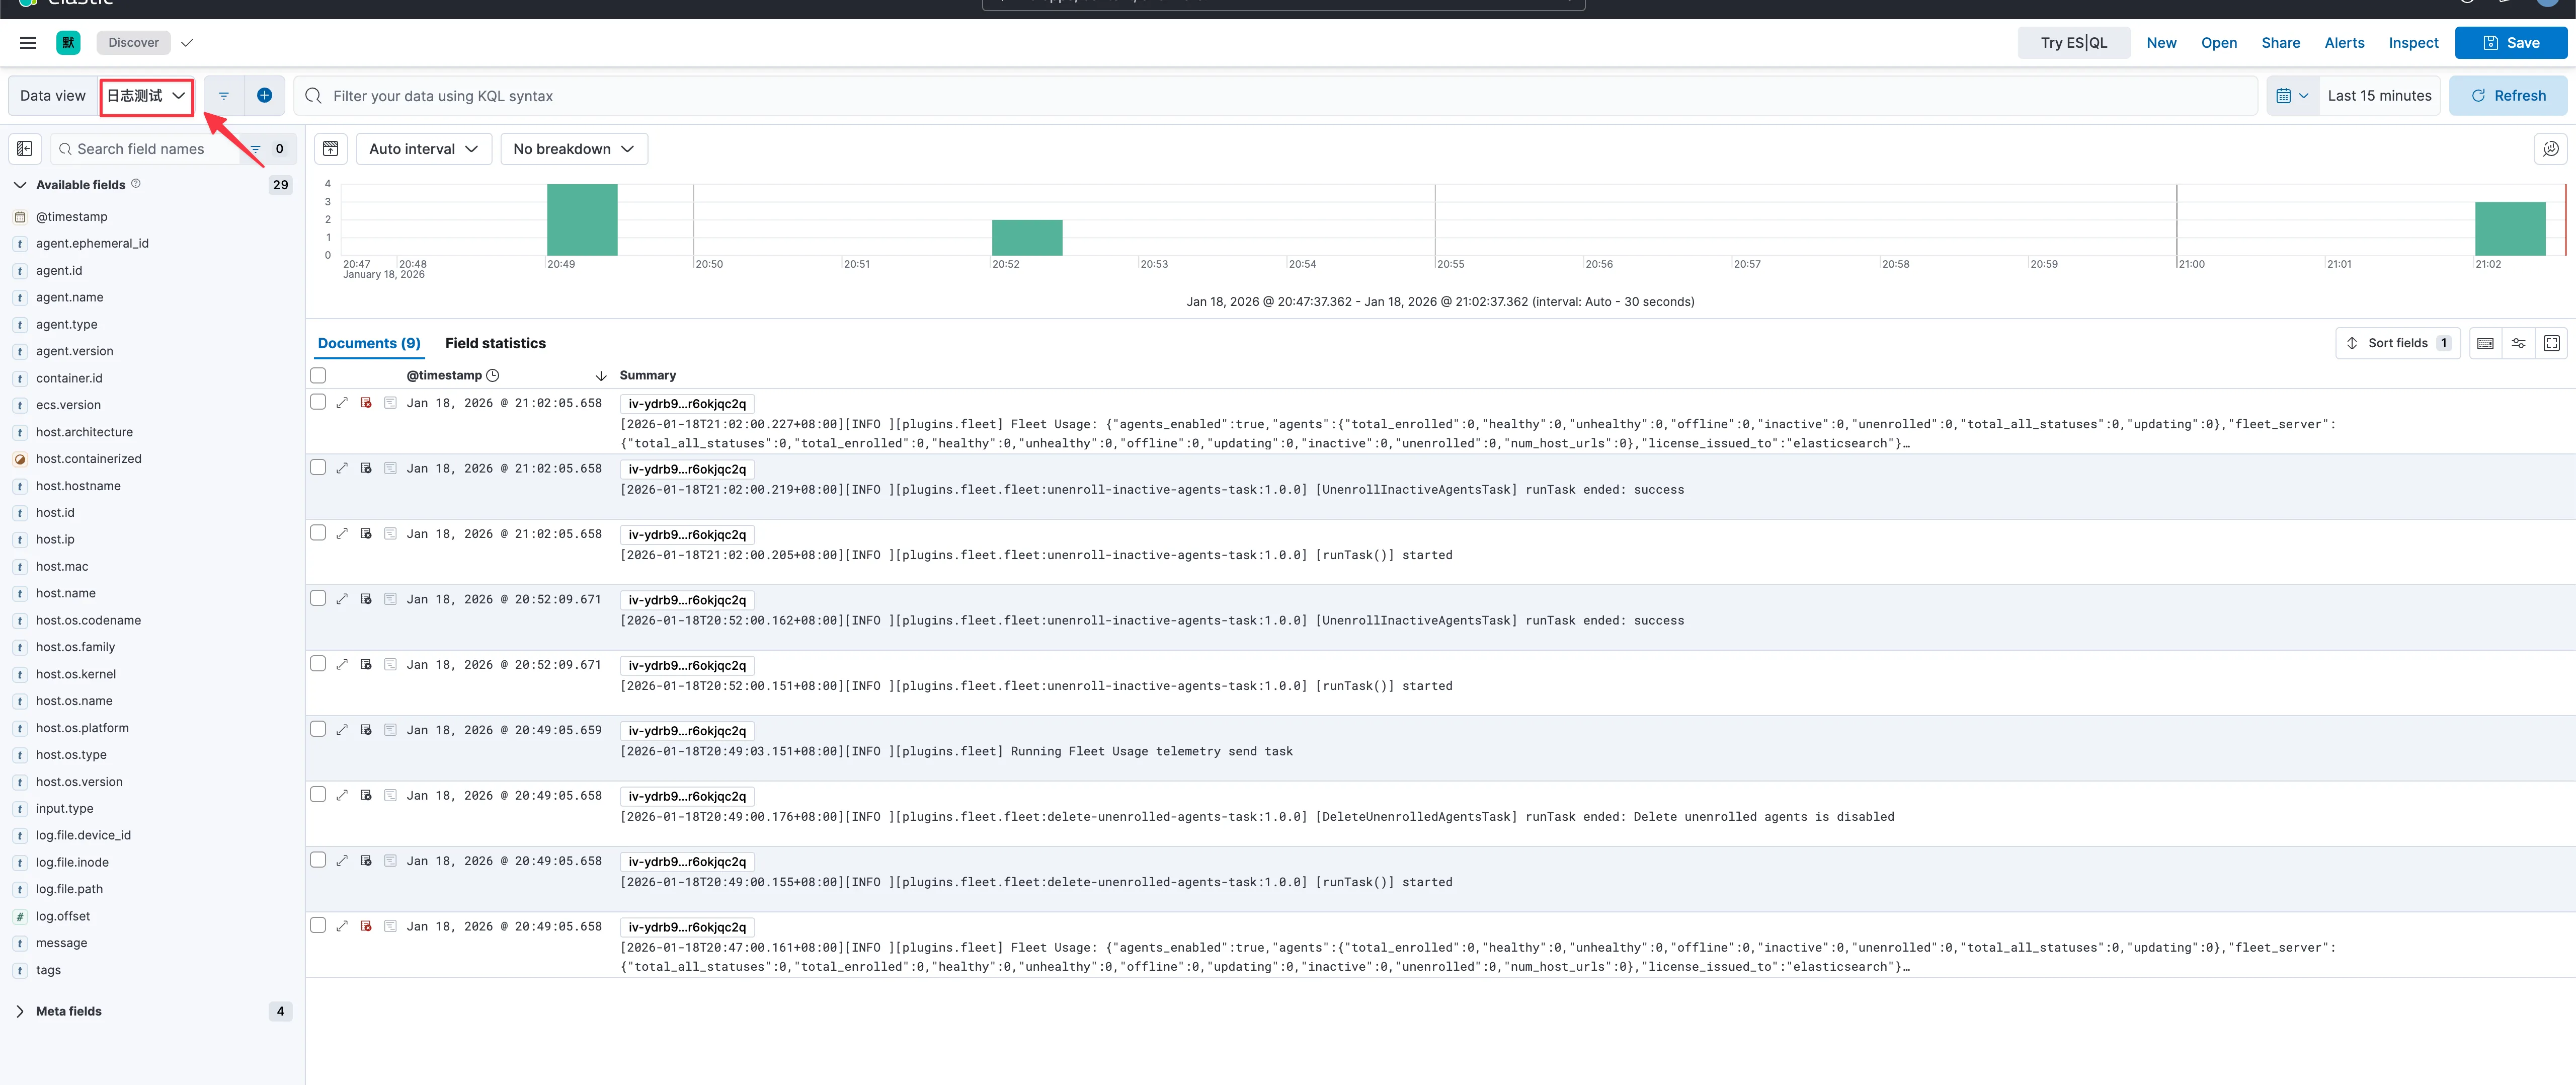Click the add filter plus icon
2576x1085 pixels.
[264, 96]
